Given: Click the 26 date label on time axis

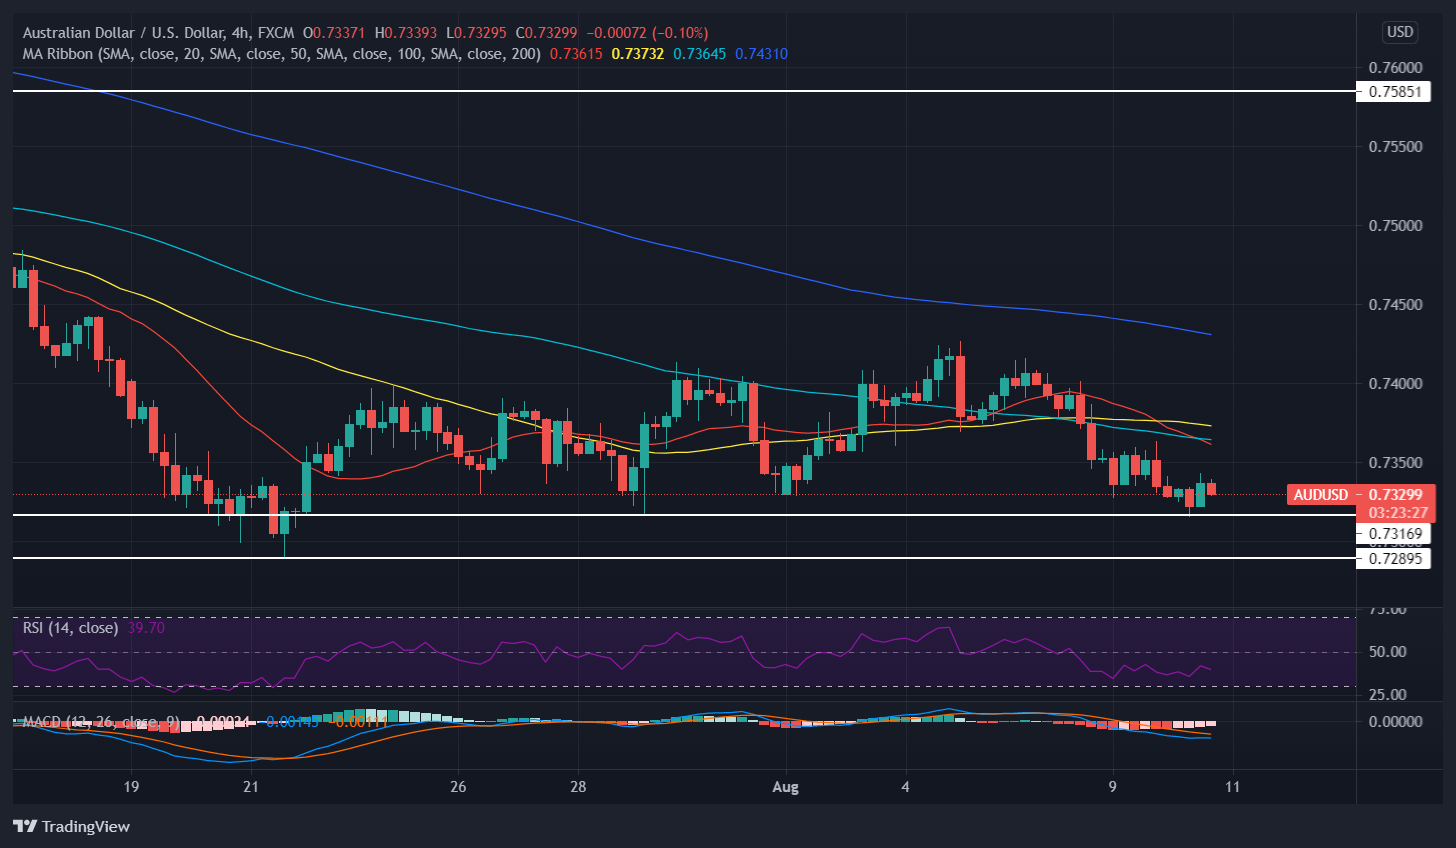Looking at the screenshot, I should point(458,787).
